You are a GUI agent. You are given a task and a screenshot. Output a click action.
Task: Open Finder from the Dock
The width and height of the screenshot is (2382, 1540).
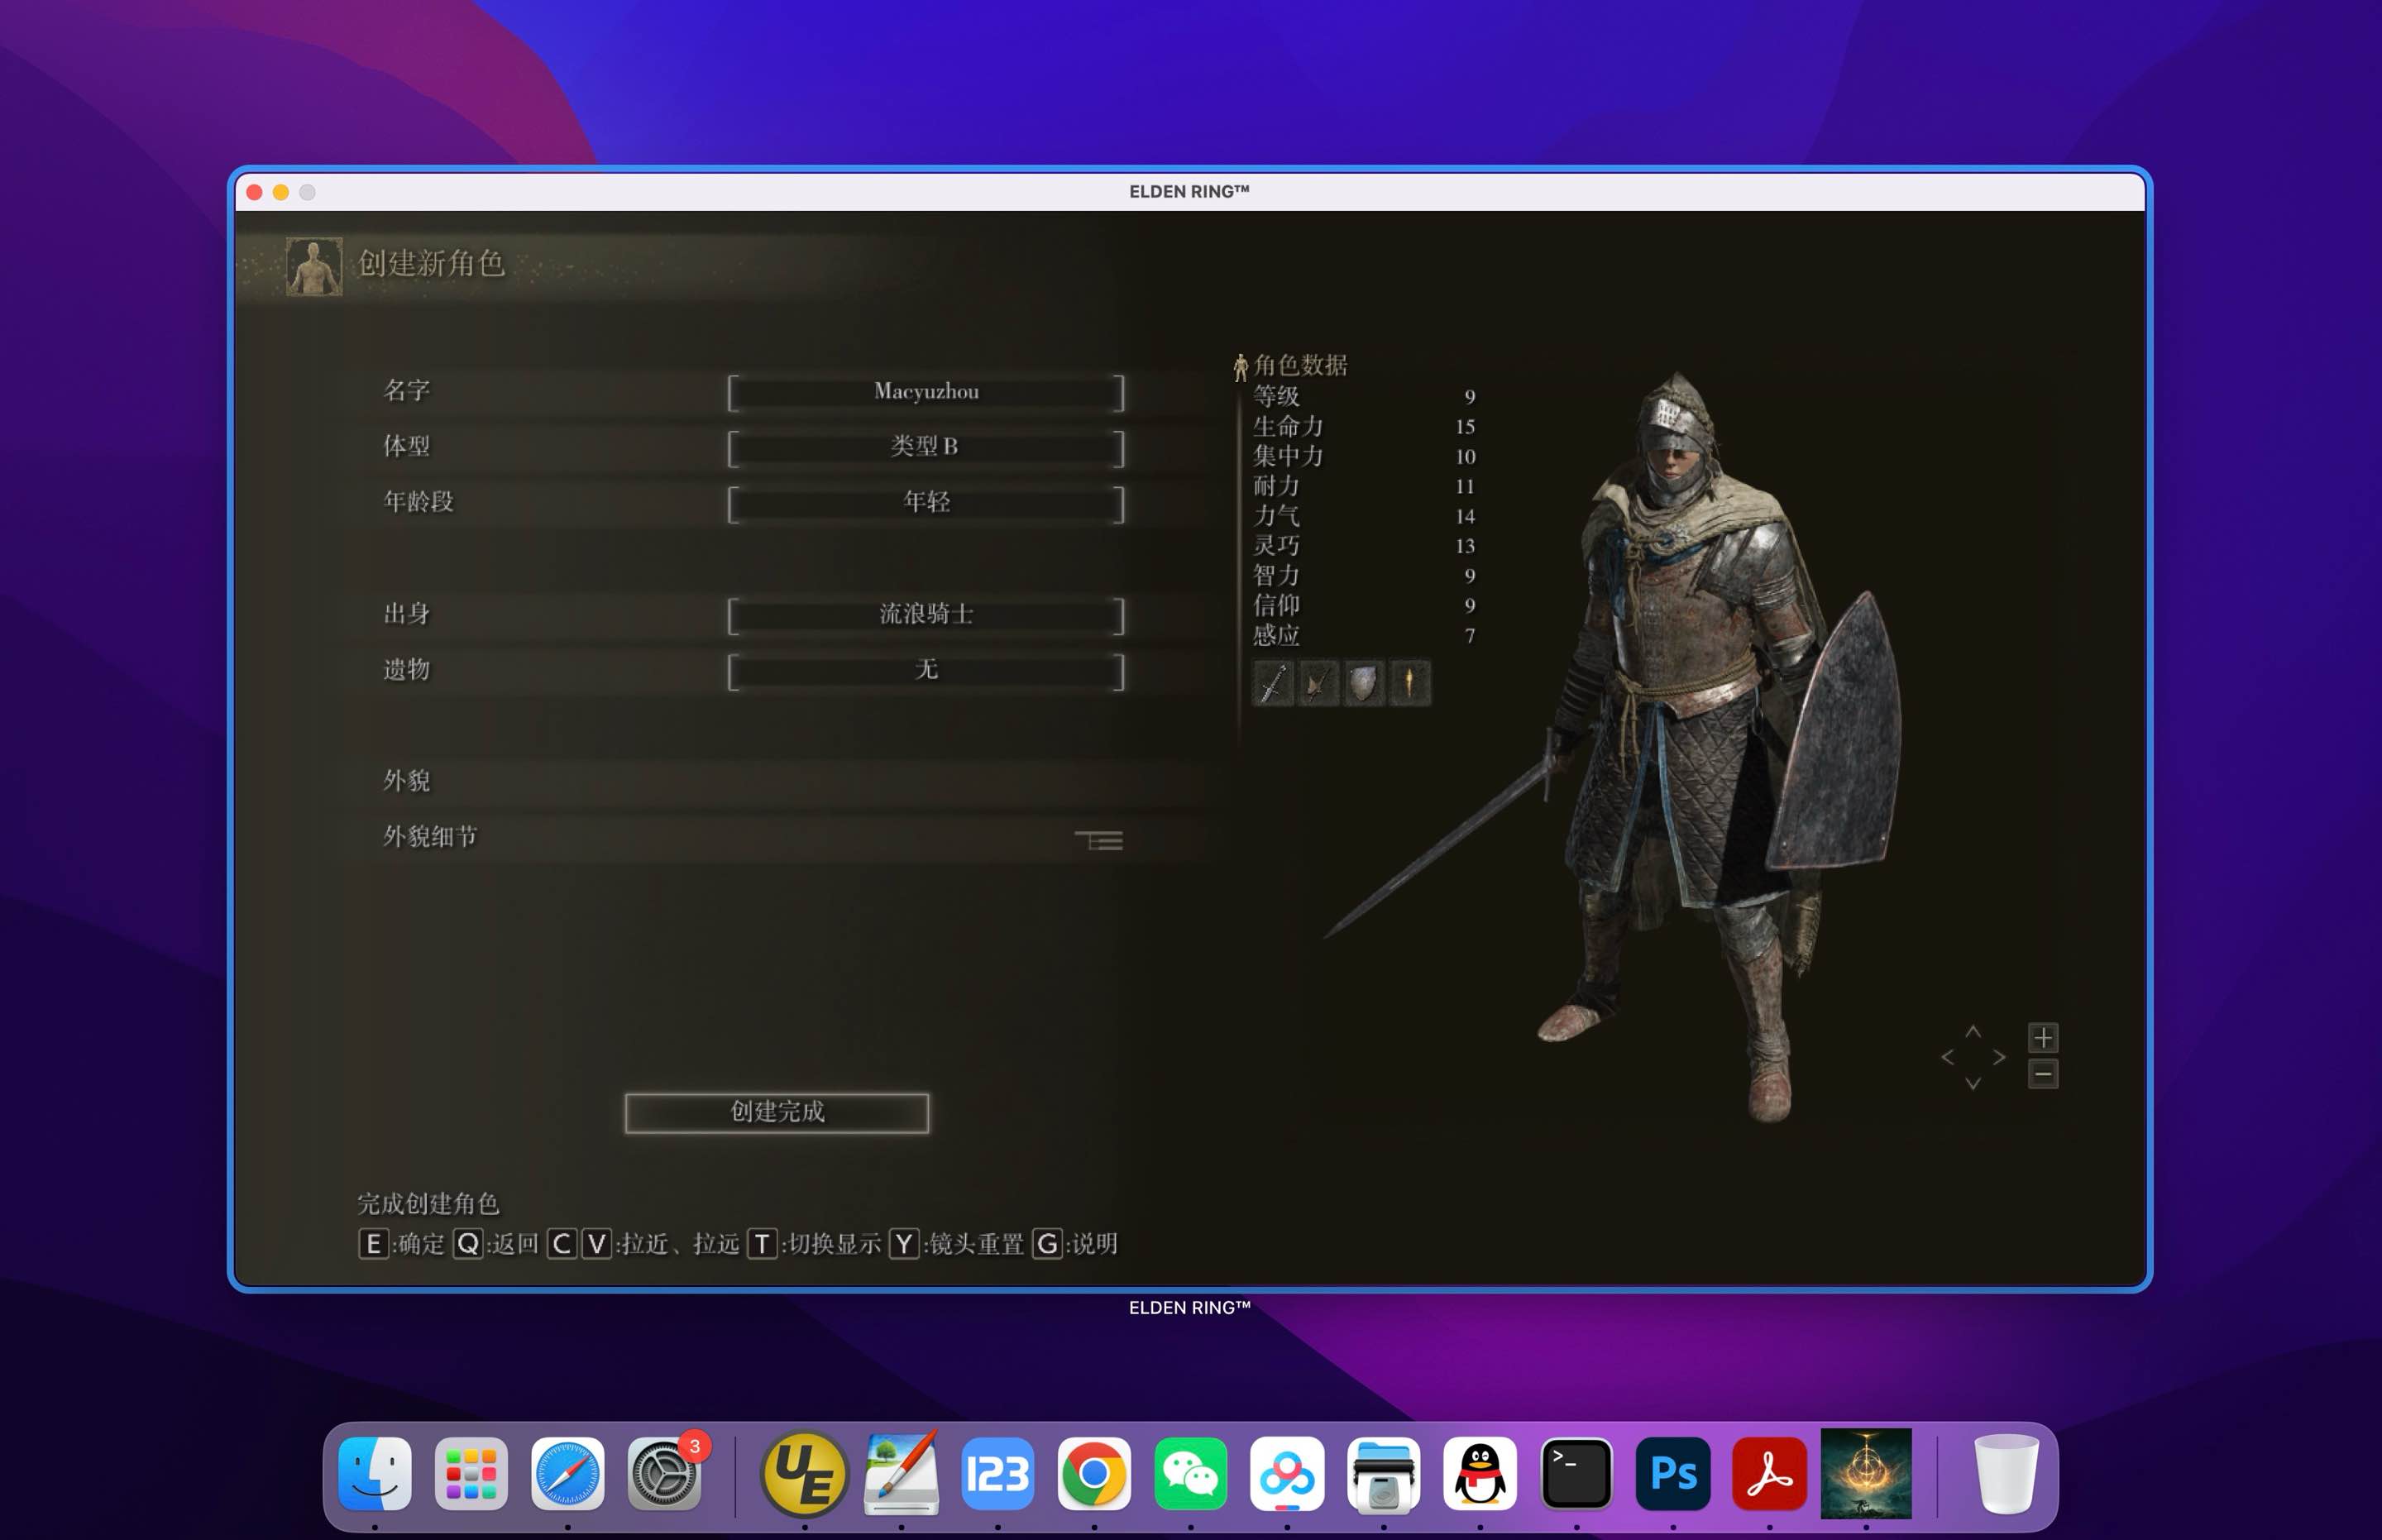(x=375, y=1474)
